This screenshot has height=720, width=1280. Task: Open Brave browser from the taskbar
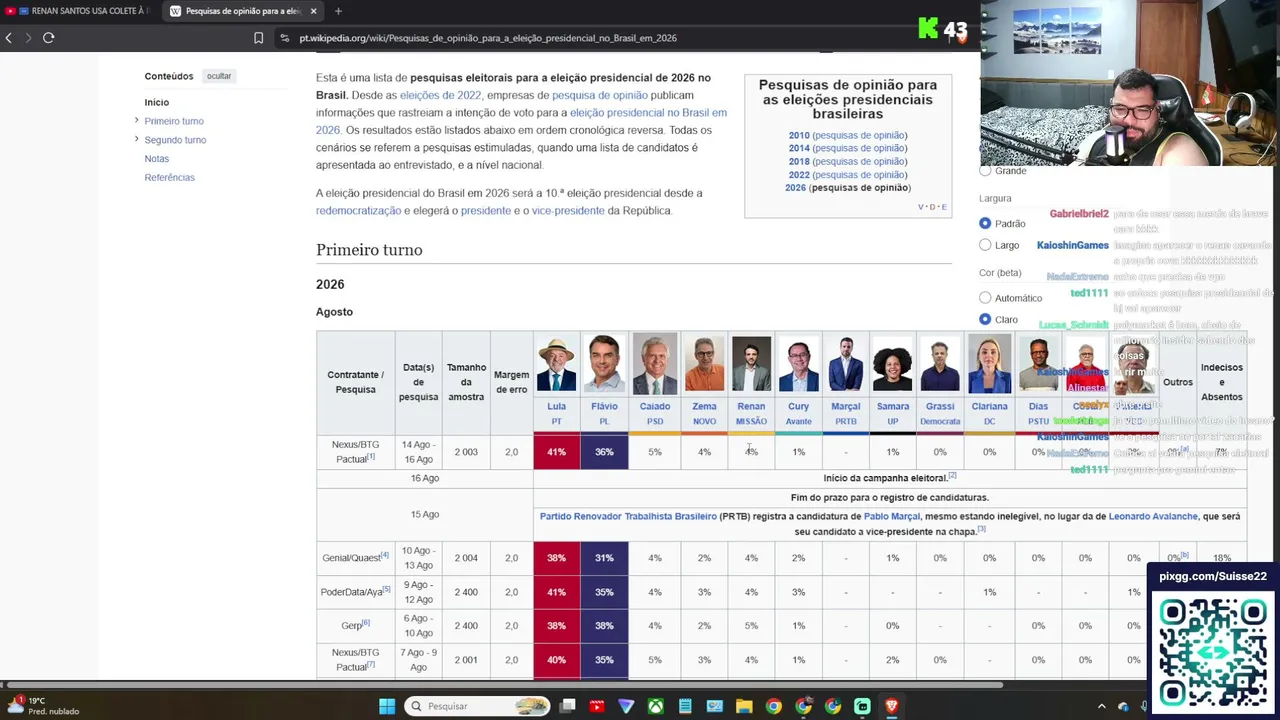892,706
